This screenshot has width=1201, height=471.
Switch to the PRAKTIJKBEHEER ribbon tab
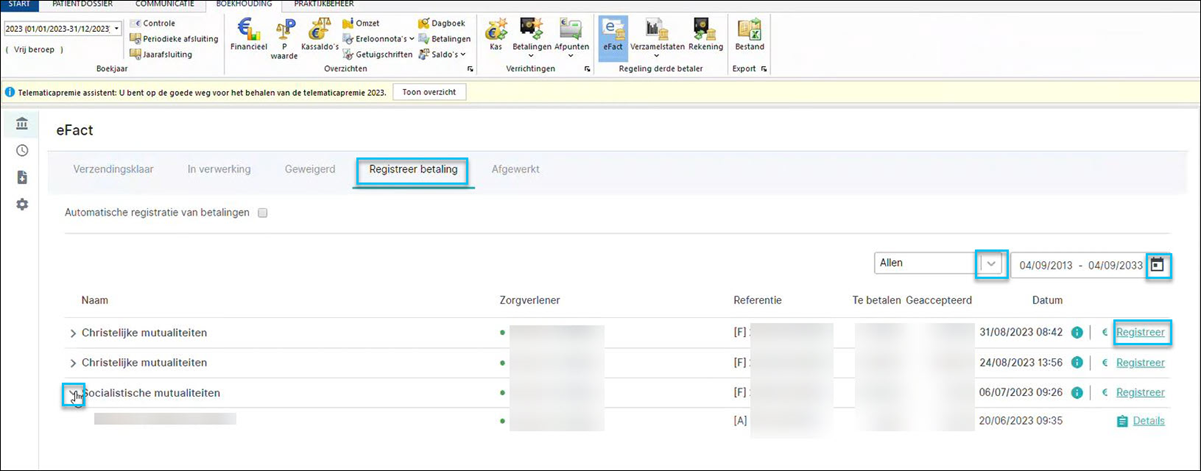pos(324,5)
